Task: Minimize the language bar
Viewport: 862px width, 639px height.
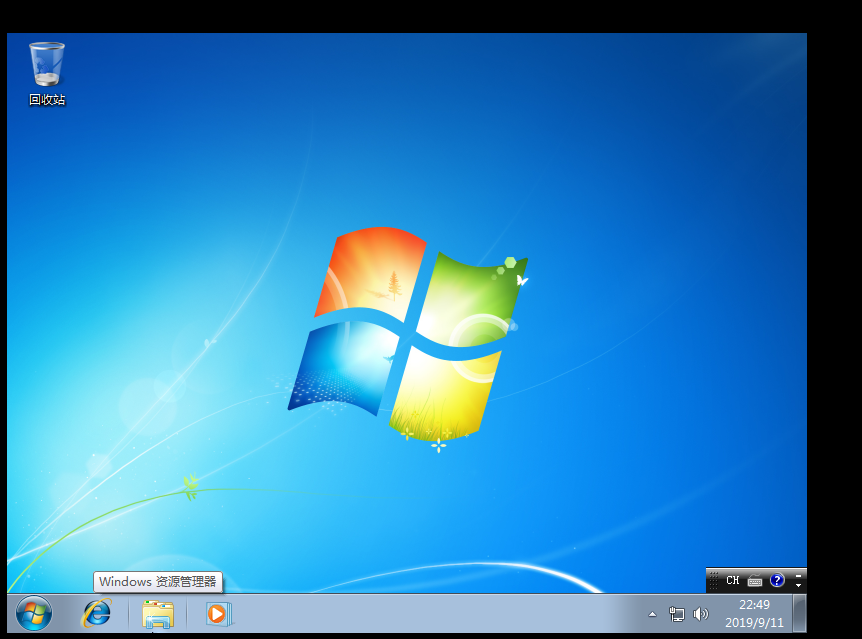Action: 798,576
